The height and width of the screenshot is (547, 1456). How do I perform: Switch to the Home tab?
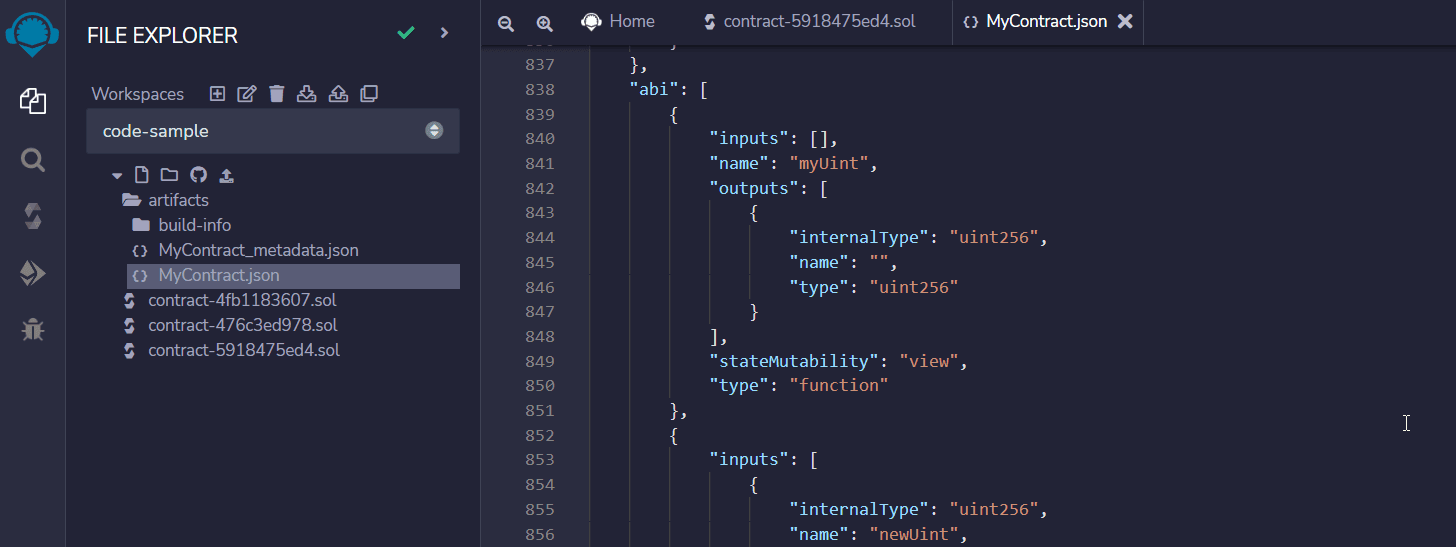(x=619, y=21)
